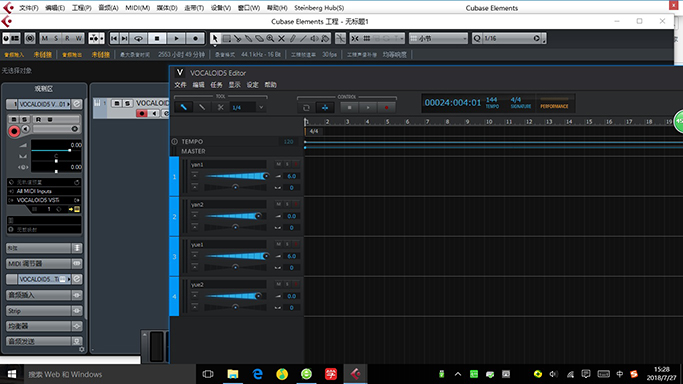This screenshot has height=384, width=683.
Task: Select the Cubase glue tool
Action: coord(248,39)
